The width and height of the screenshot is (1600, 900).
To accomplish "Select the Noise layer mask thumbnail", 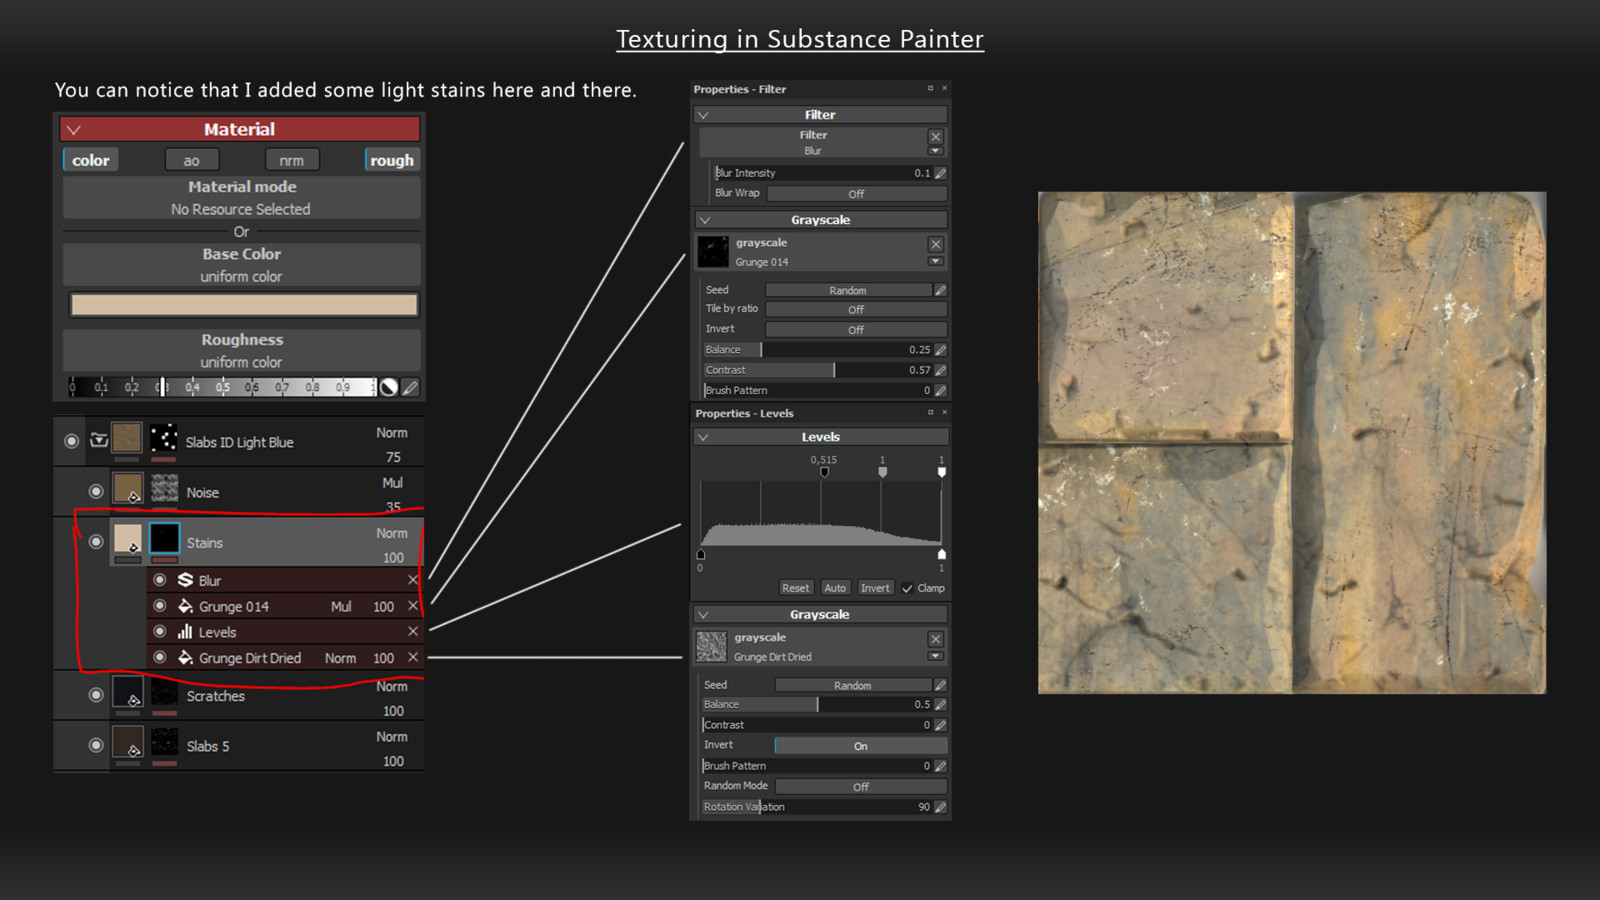I will coord(164,488).
